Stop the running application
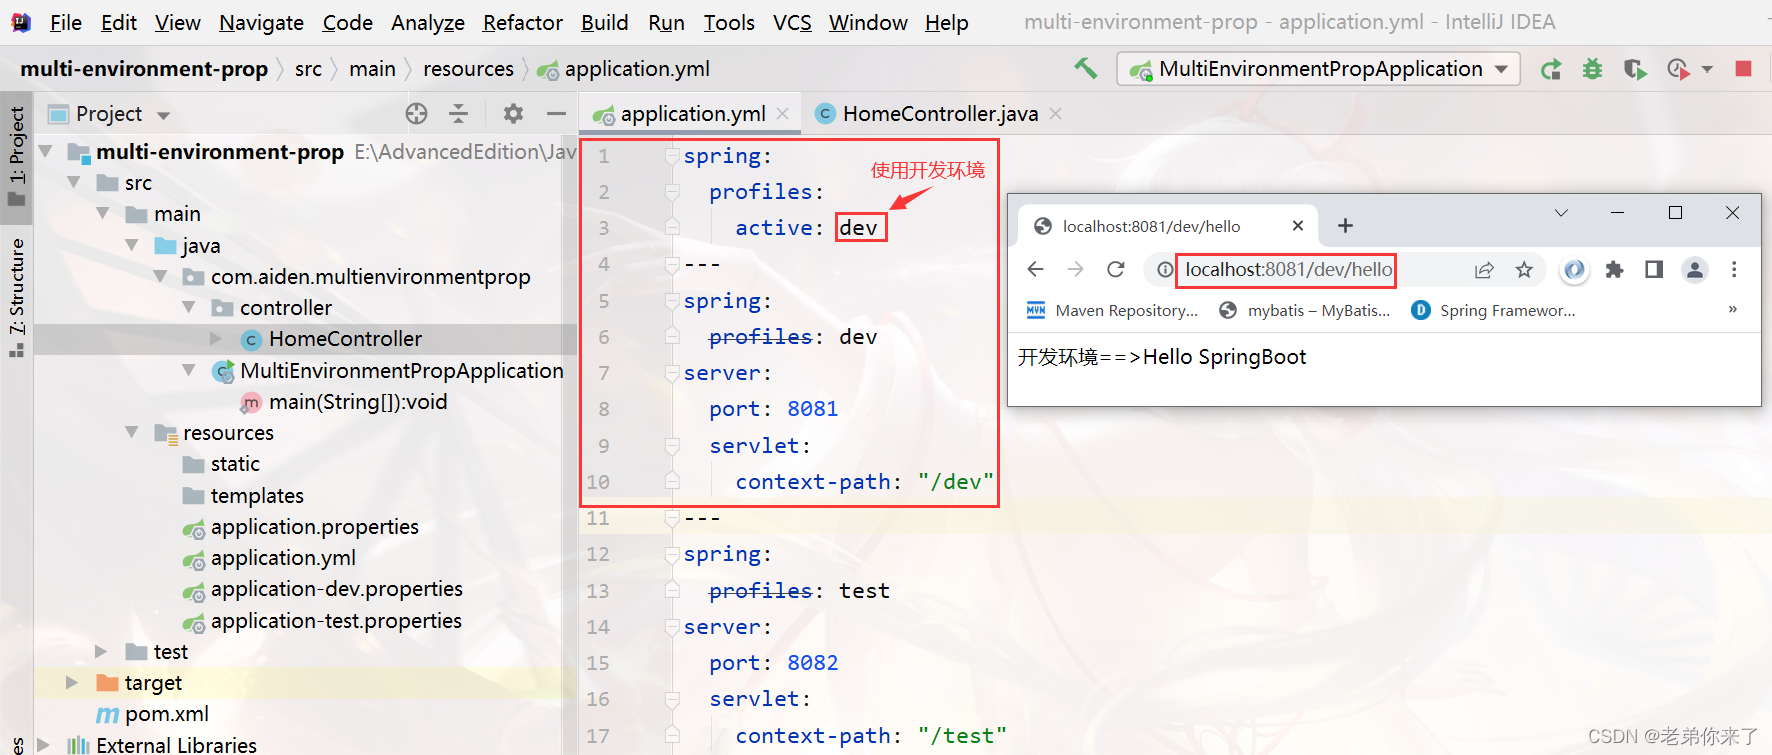 [1744, 69]
